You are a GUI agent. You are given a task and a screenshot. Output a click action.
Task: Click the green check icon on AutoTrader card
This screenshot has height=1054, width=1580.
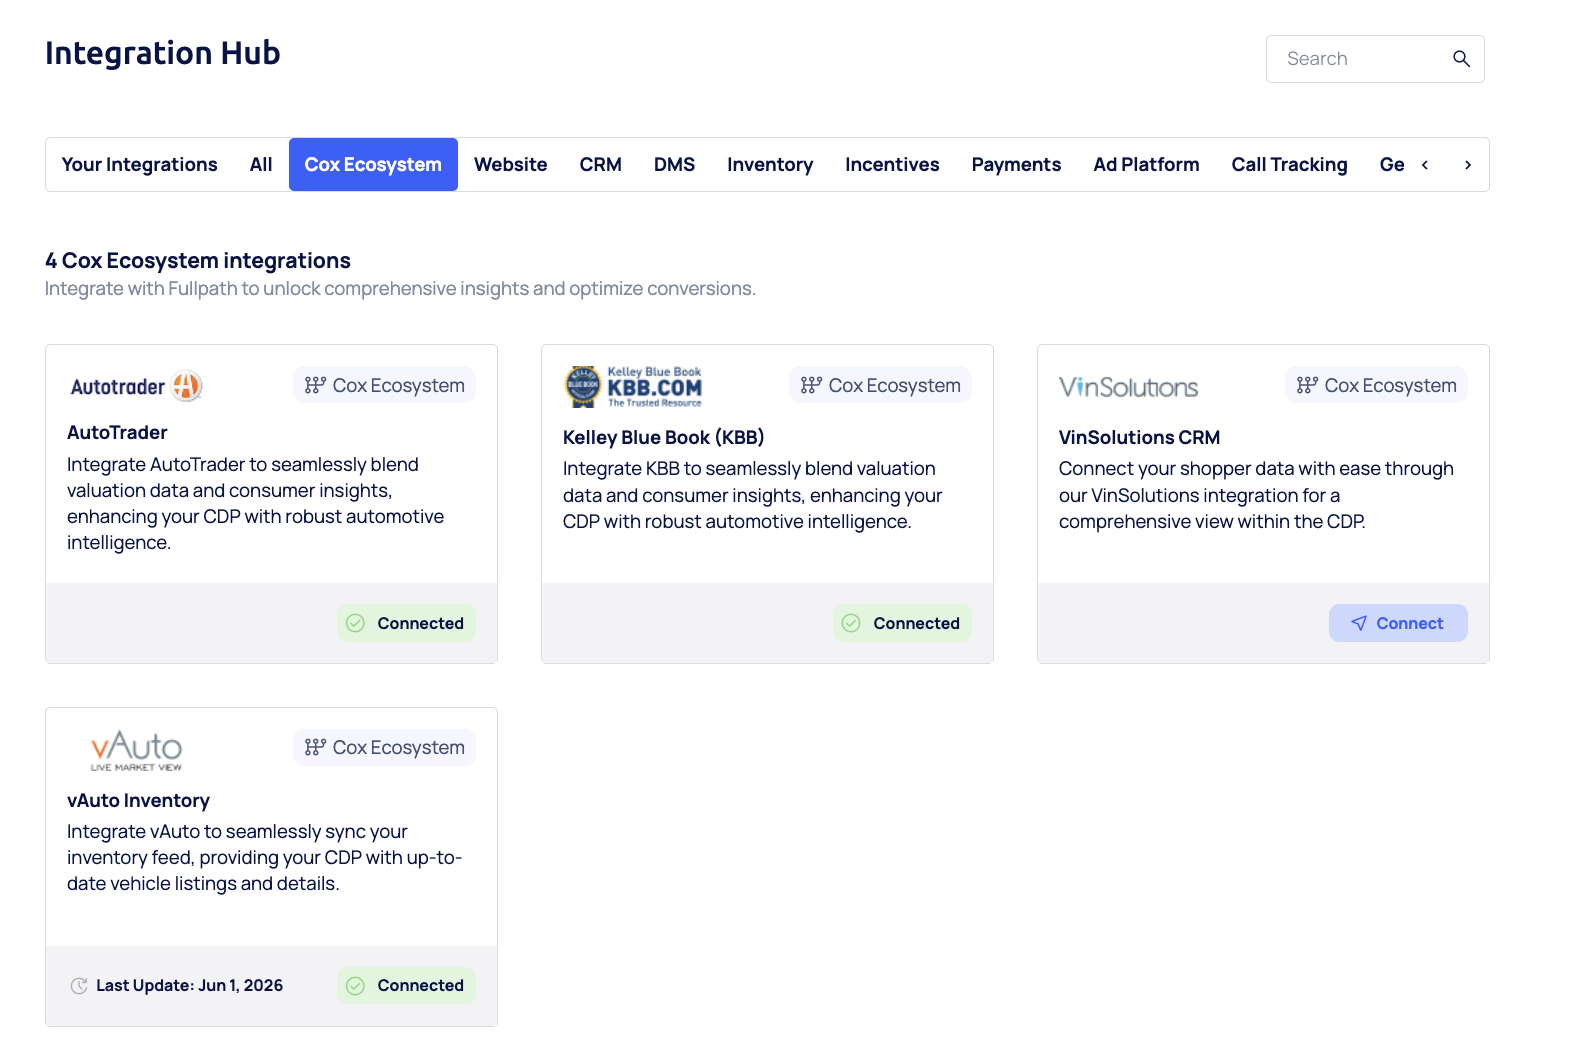coord(355,623)
